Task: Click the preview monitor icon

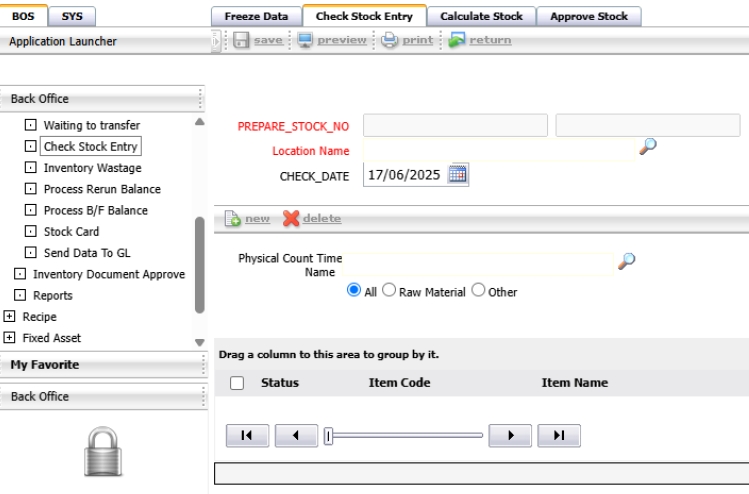Action: (305, 40)
